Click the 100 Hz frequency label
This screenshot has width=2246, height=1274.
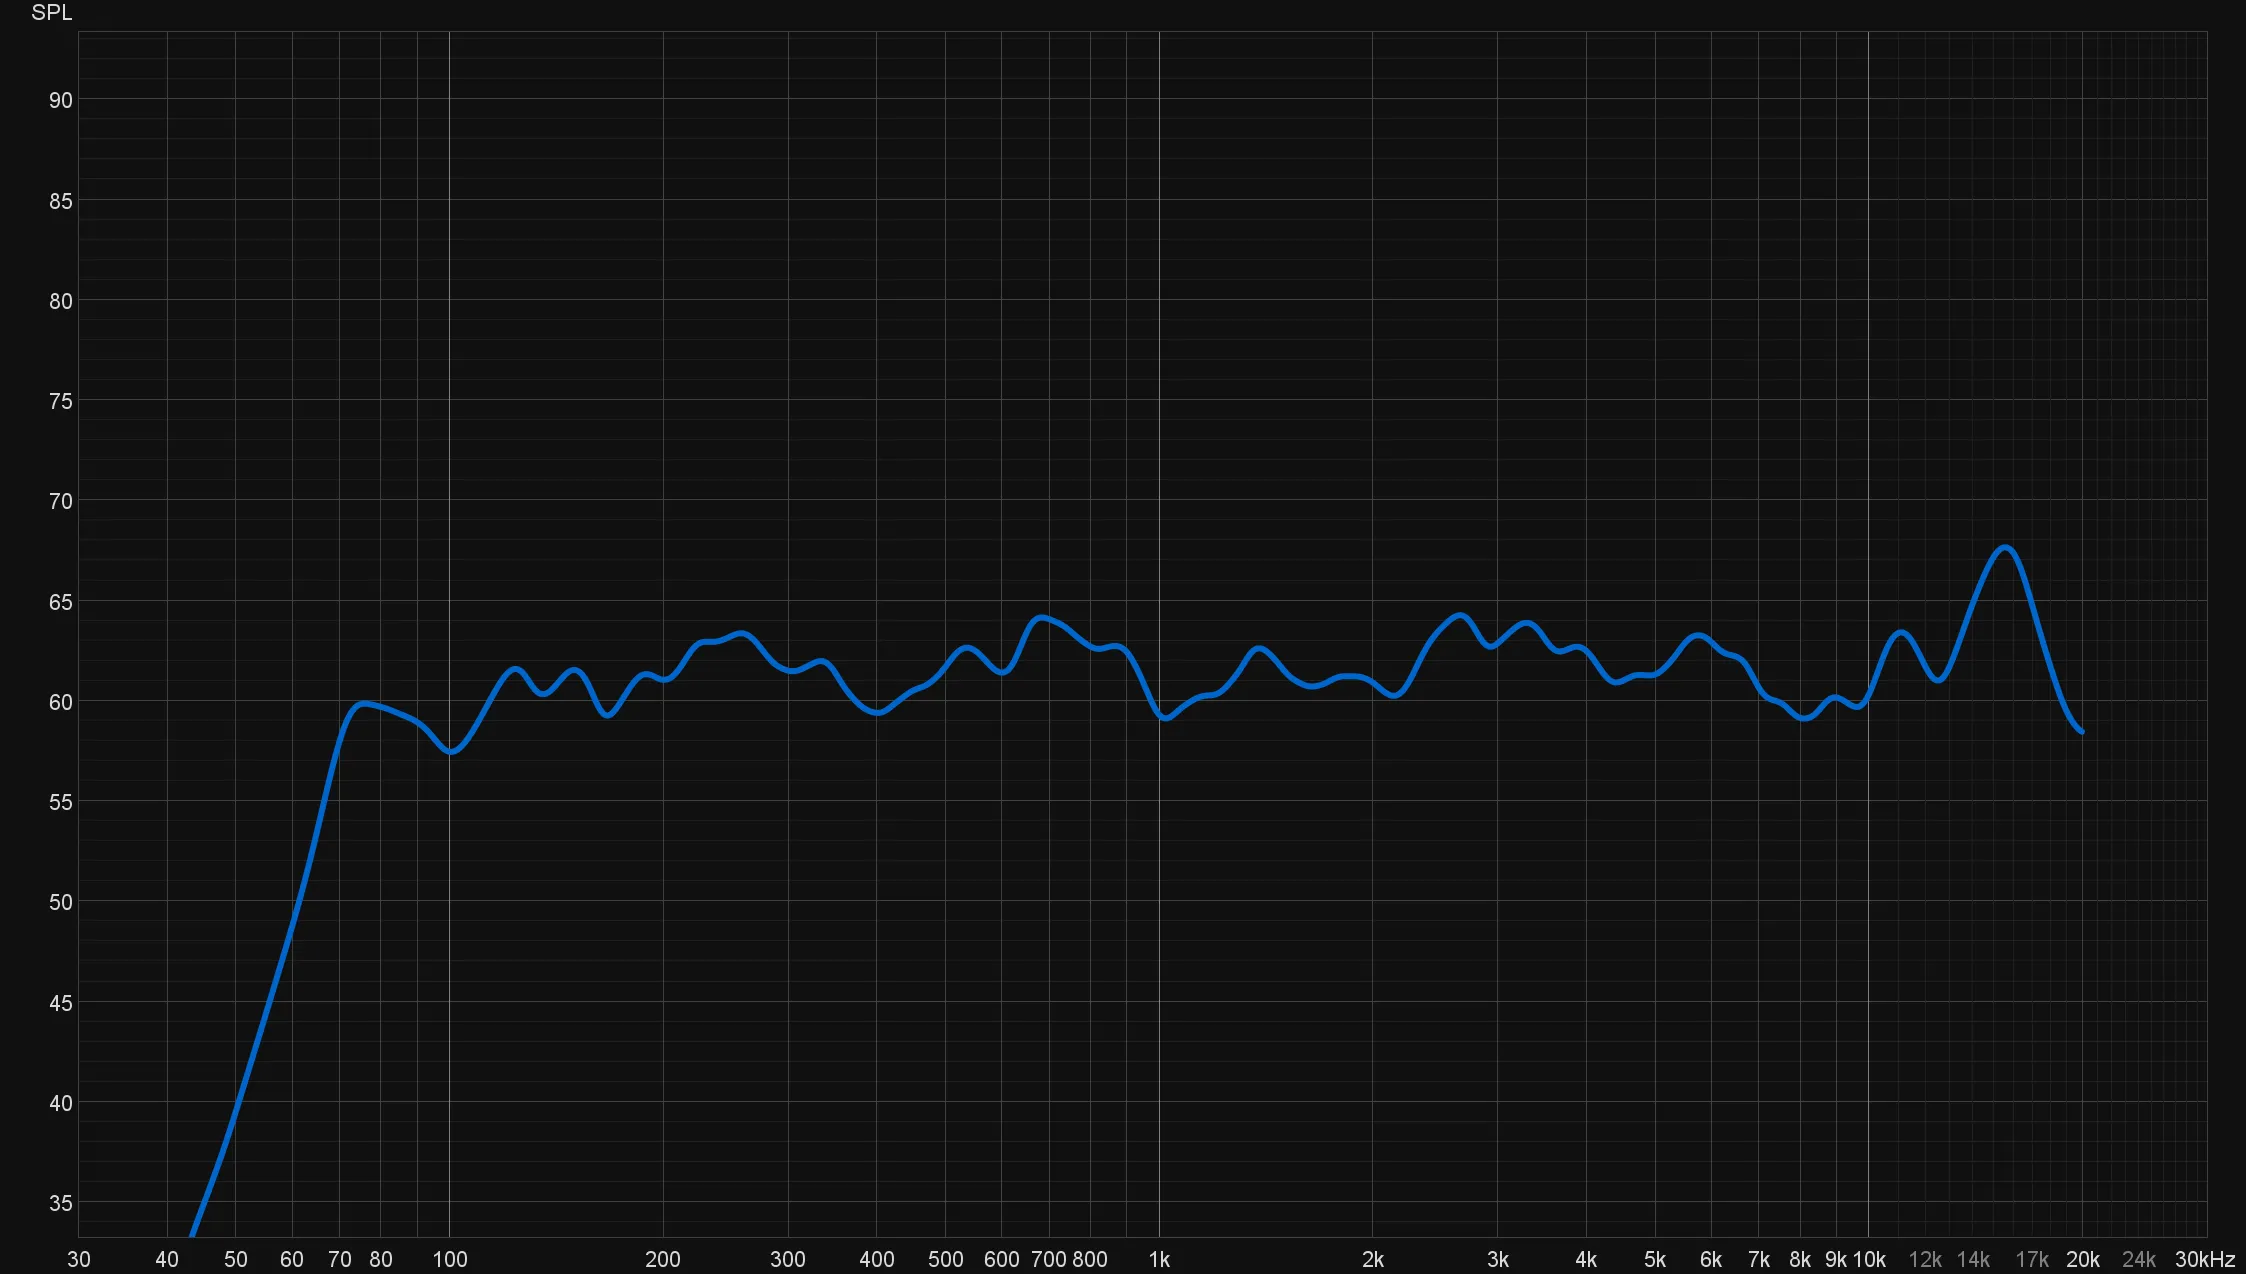click(450, 1259)
